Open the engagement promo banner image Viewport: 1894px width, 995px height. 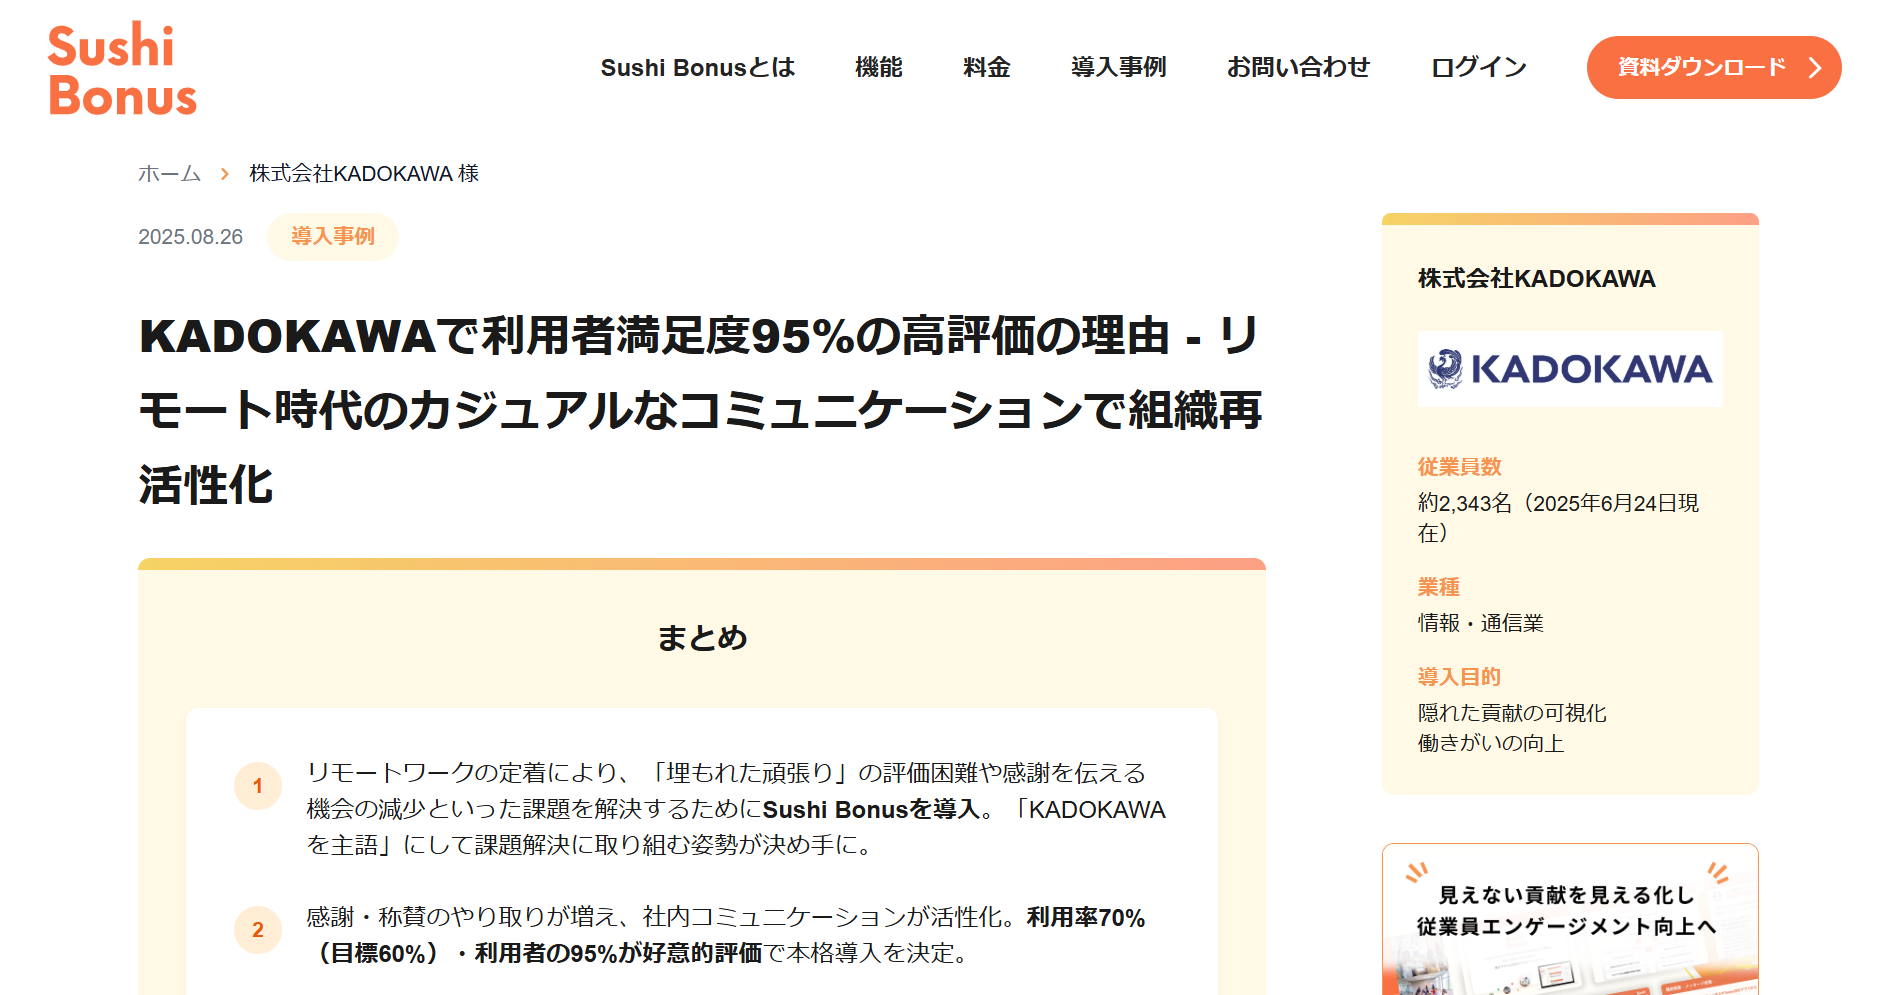[x=1569, y=920]
